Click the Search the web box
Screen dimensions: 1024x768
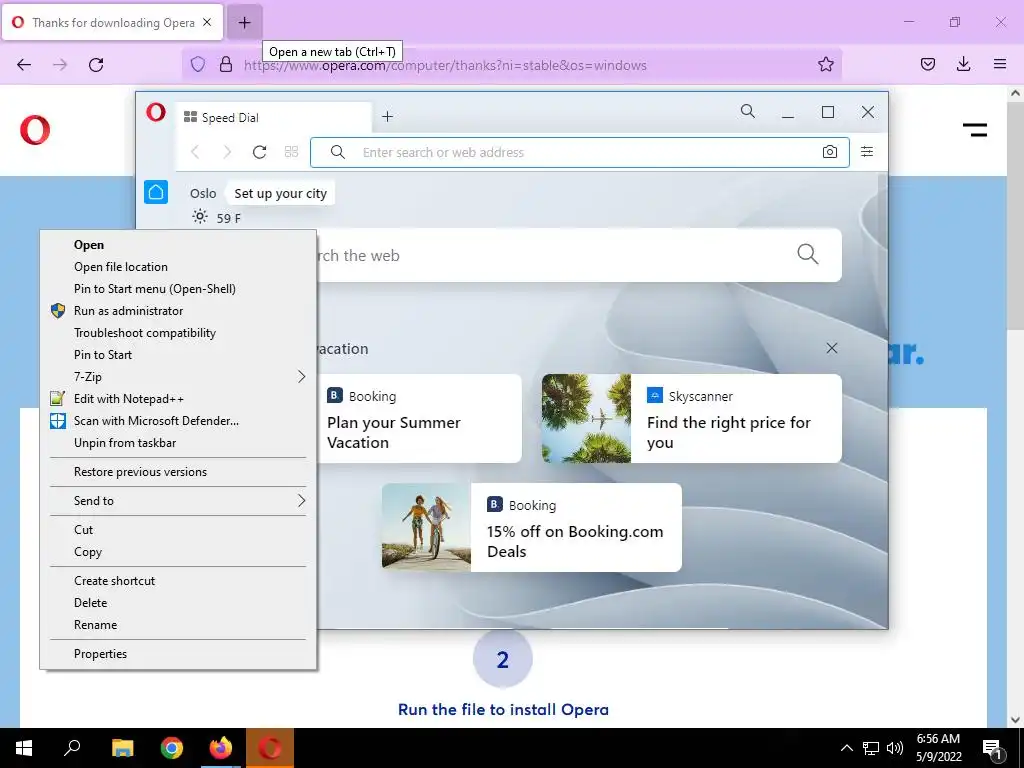[579, 255]
